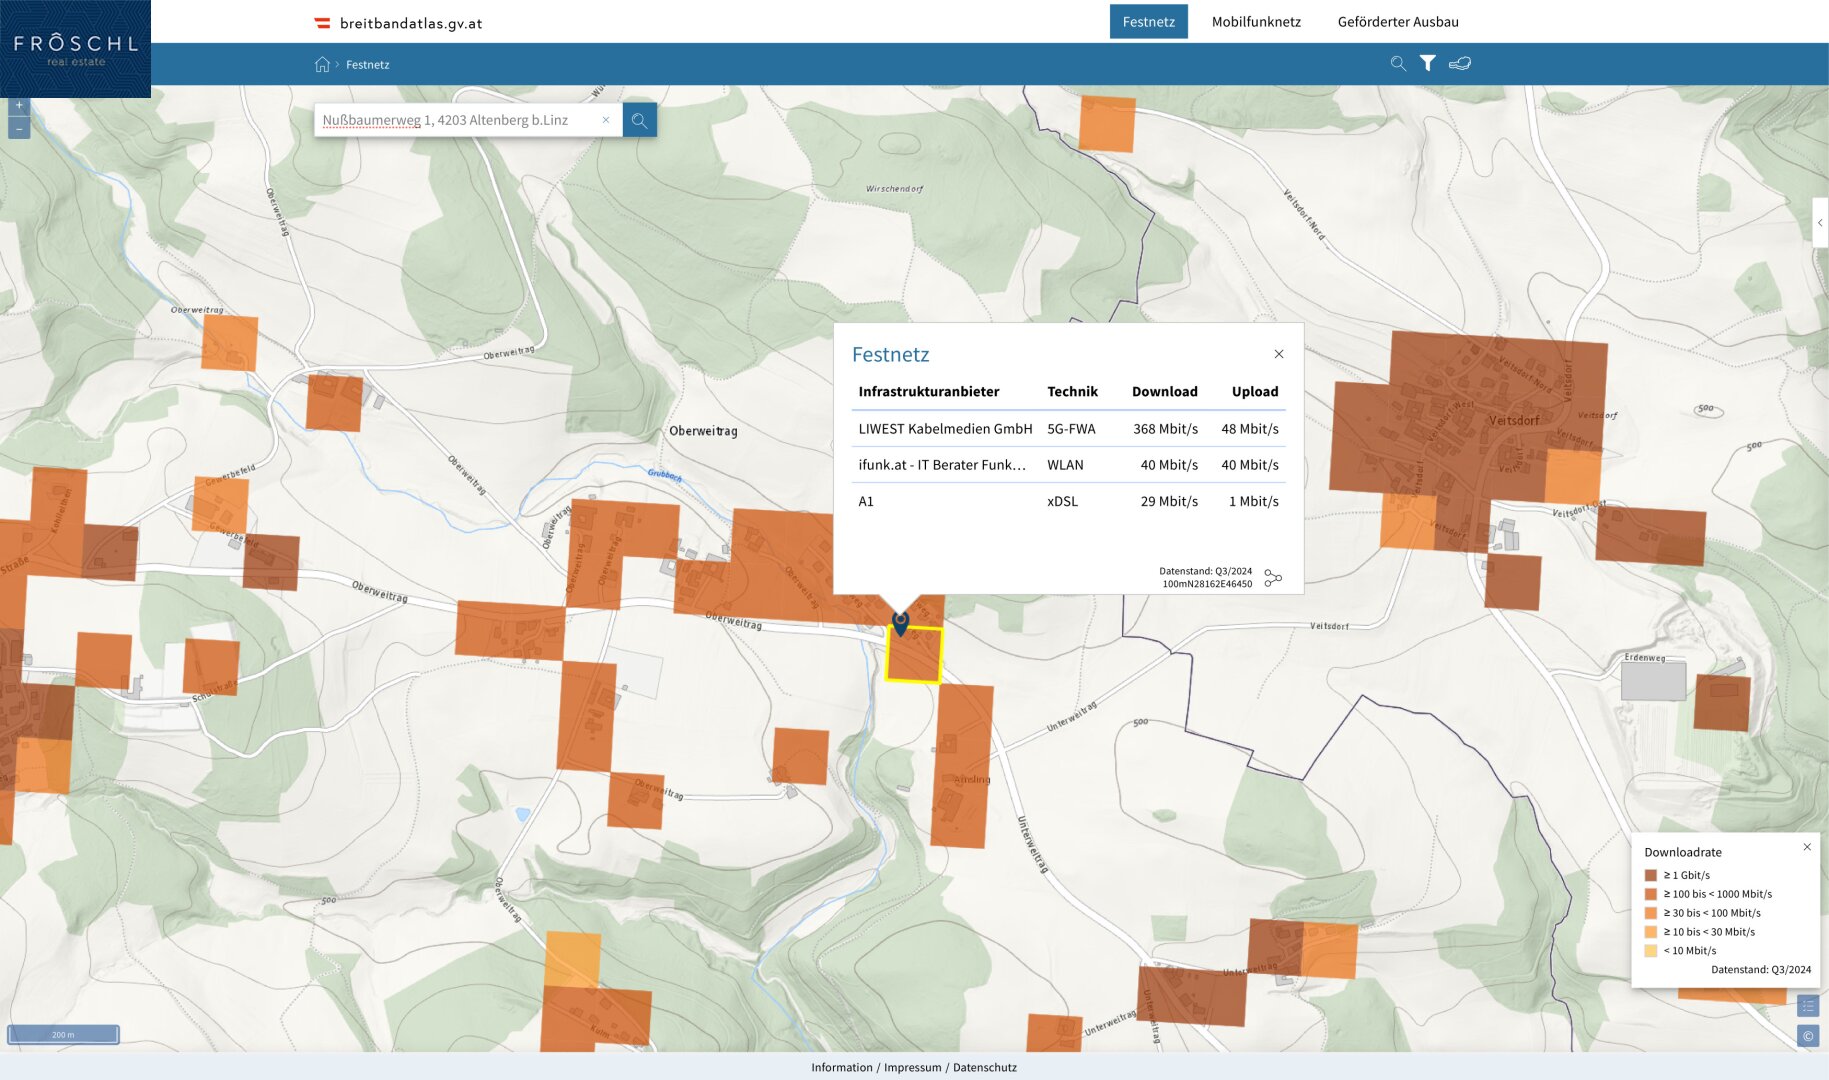Click the ≥ 1 Gbit/s legend swatch
The height and width of the screenshot is (1080, 1829).
click(1651, 875)
